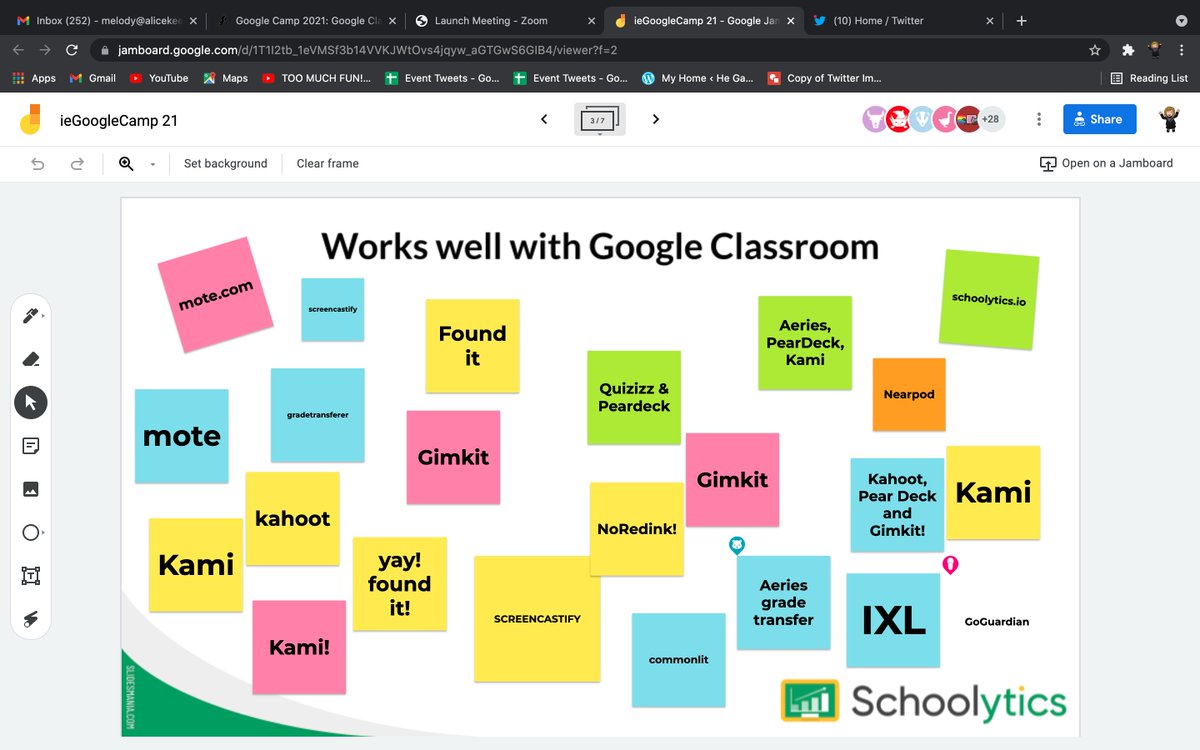Open Chrome menu three dots

(1181, 49)
